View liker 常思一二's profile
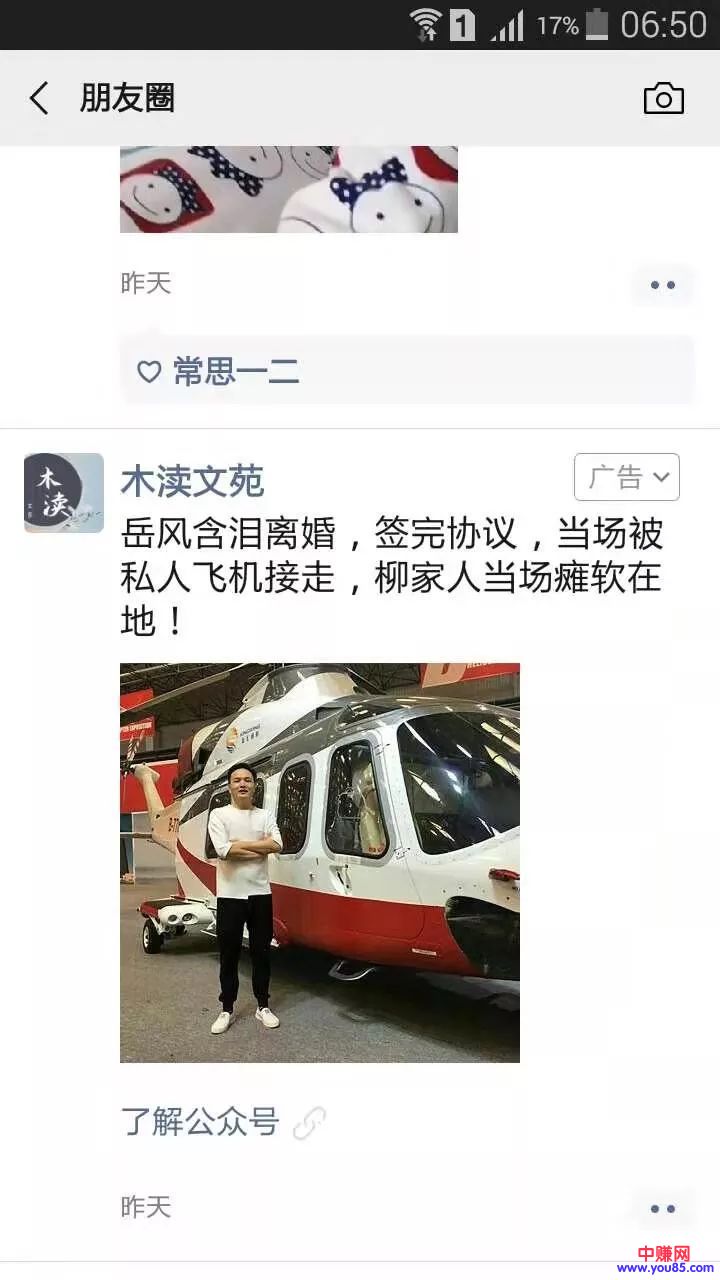Screen dimensions: 720x1280 (x=236, y=372)
